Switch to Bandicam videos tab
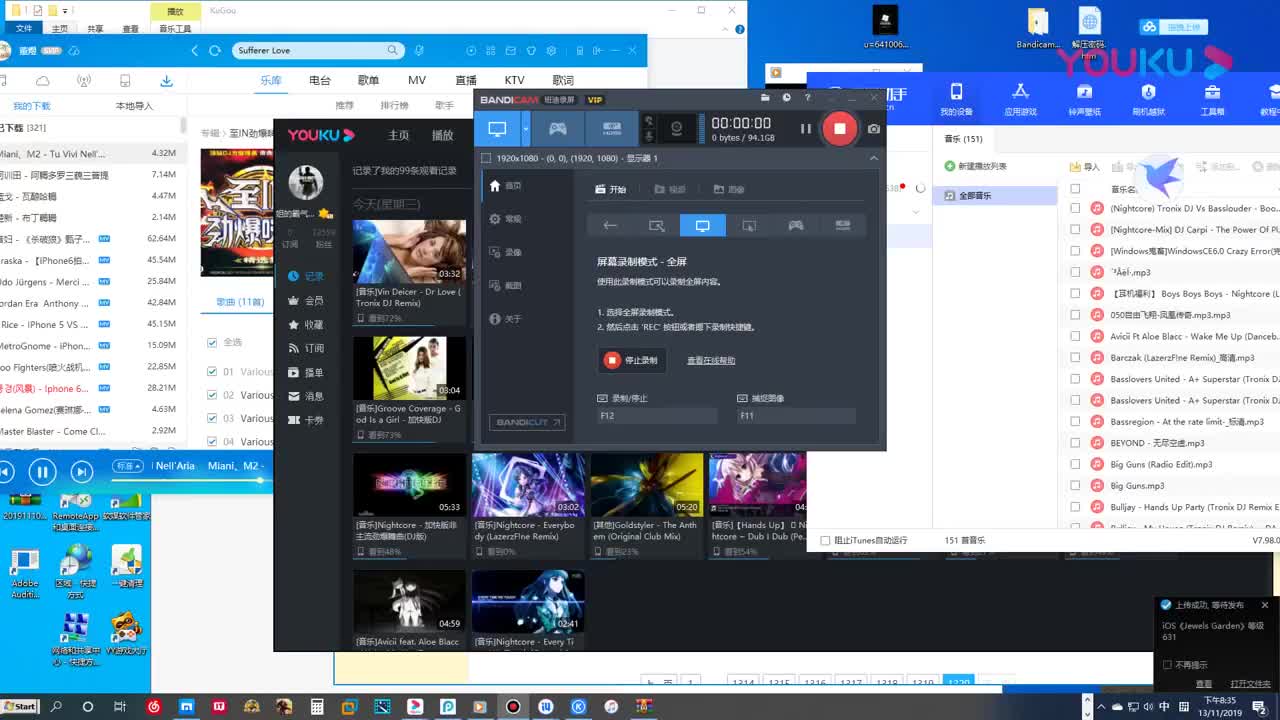The height and width of the screenshot is (720, 1280). [x=670, y=189]
